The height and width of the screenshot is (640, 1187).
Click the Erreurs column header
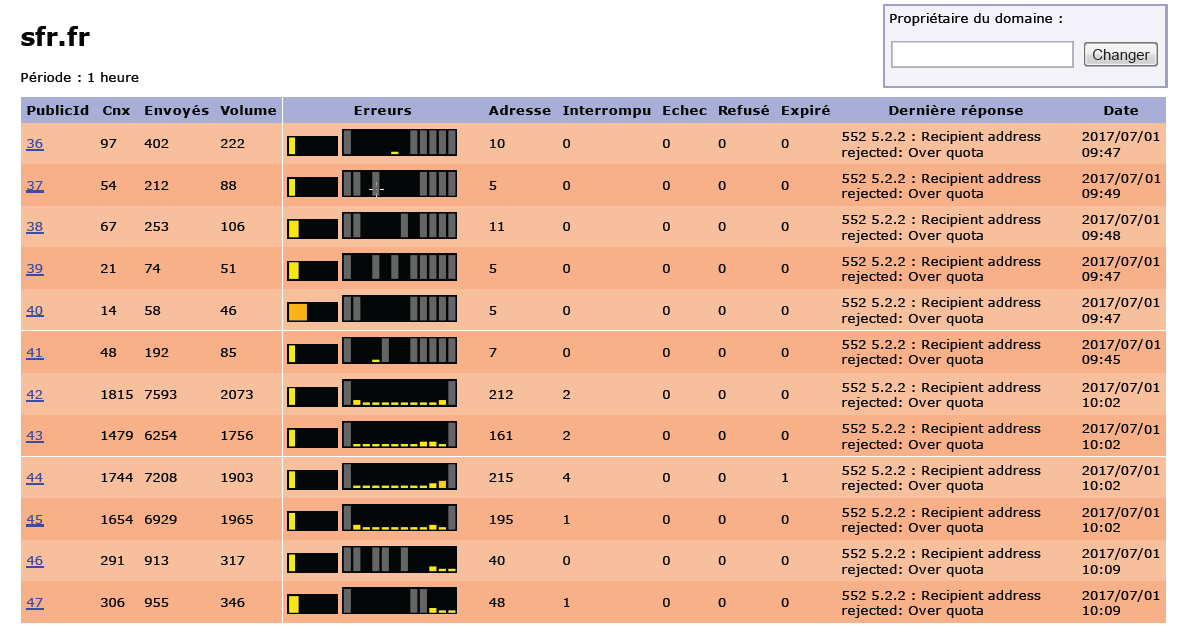coord(383,111)
